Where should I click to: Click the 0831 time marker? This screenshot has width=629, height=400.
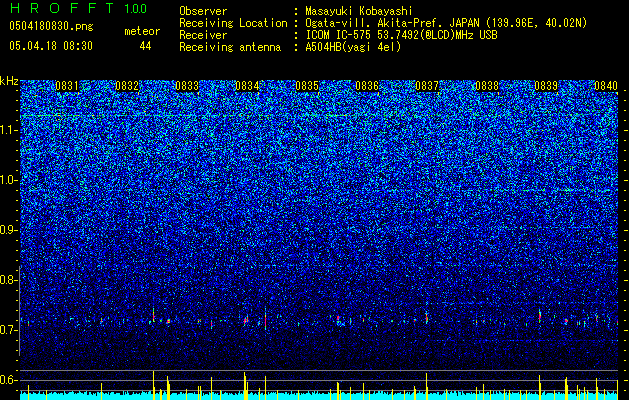(67, 86)
